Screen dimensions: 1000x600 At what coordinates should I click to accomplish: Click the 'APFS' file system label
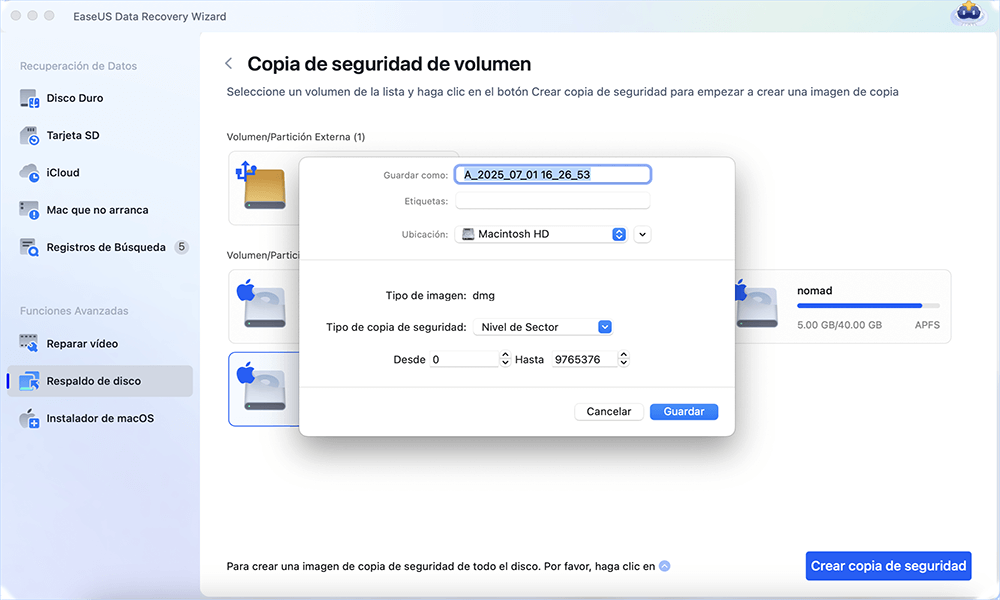click(927, 325)
